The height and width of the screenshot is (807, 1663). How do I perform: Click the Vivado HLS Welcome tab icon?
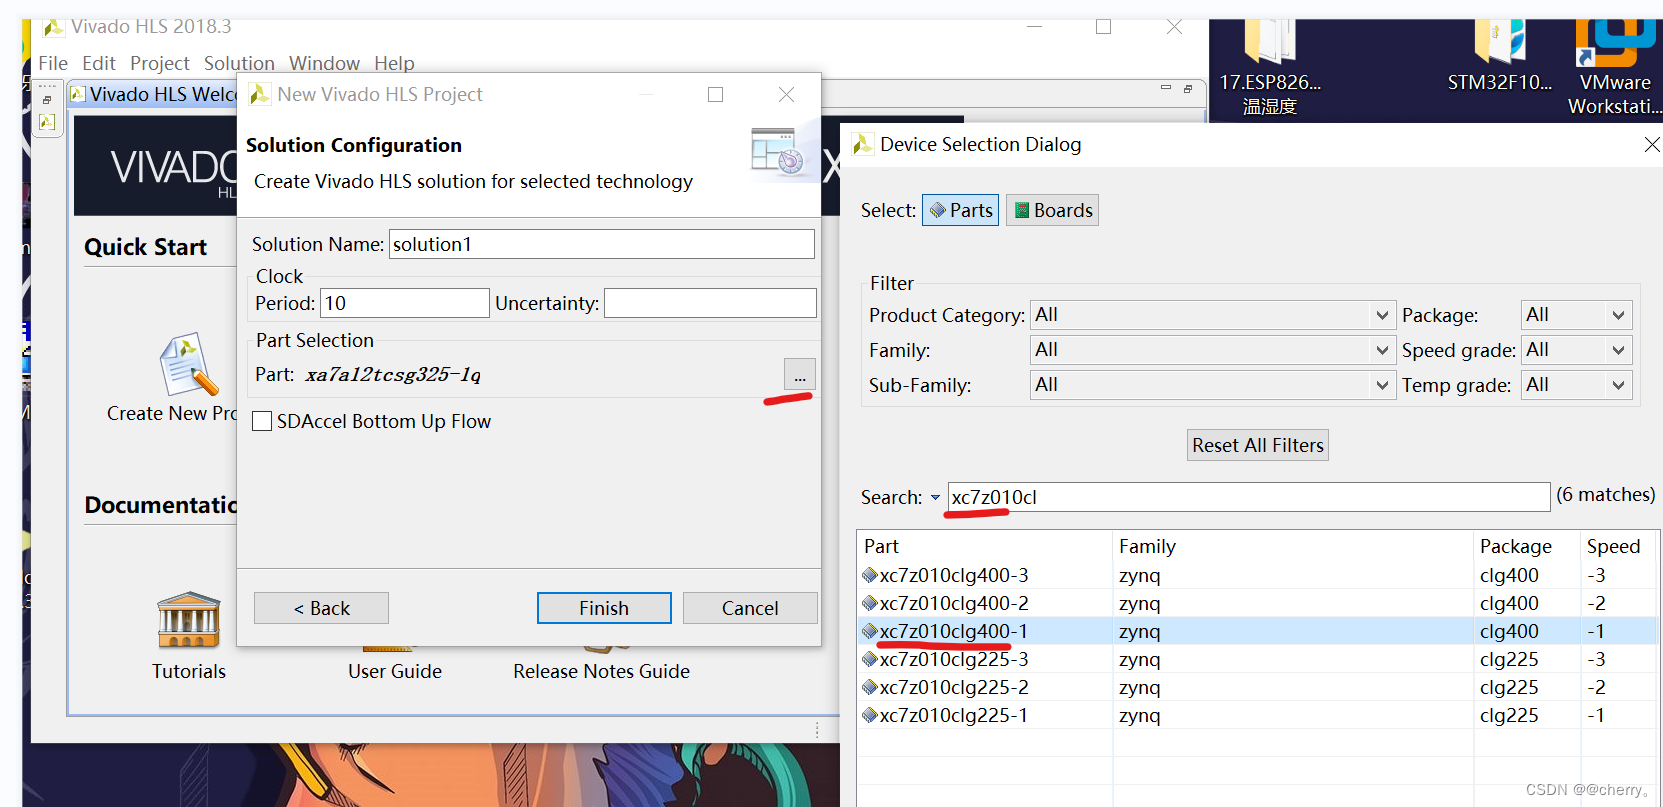click(78, 94)
